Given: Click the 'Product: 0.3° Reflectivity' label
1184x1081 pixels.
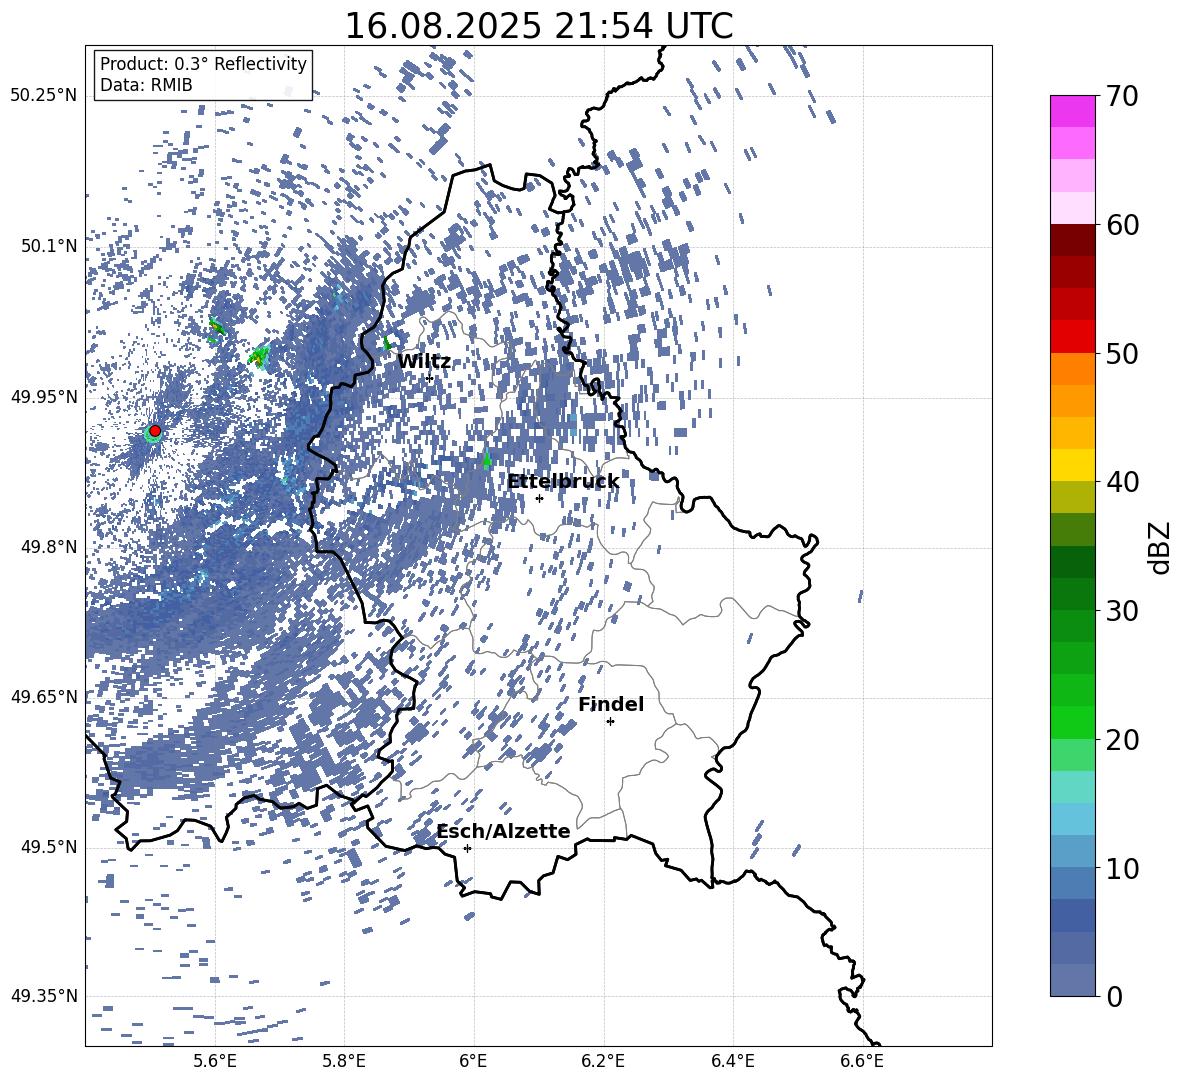Looking at the screenshot, I should point(203,64).
